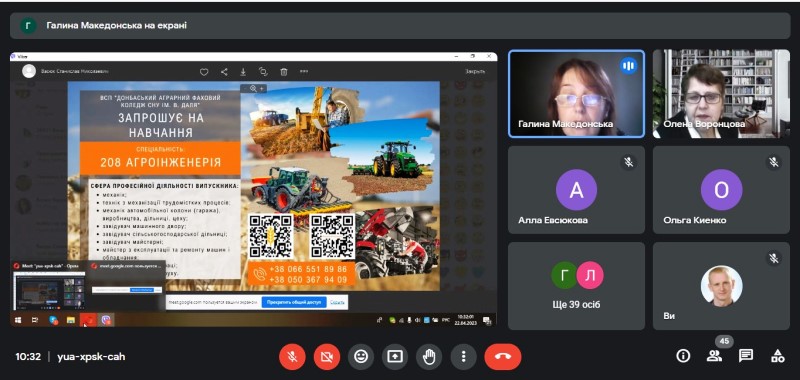800x380 pixels.
Task: Click 'Прекратить общий доступ' button
Action: tap(294, 302)
